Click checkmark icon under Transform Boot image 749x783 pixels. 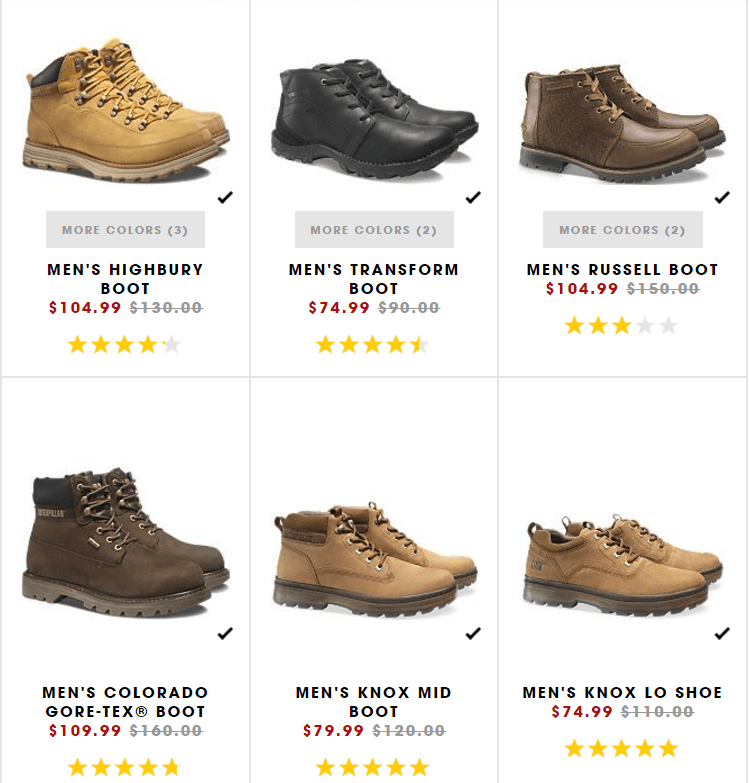click(x=473, y=198)
